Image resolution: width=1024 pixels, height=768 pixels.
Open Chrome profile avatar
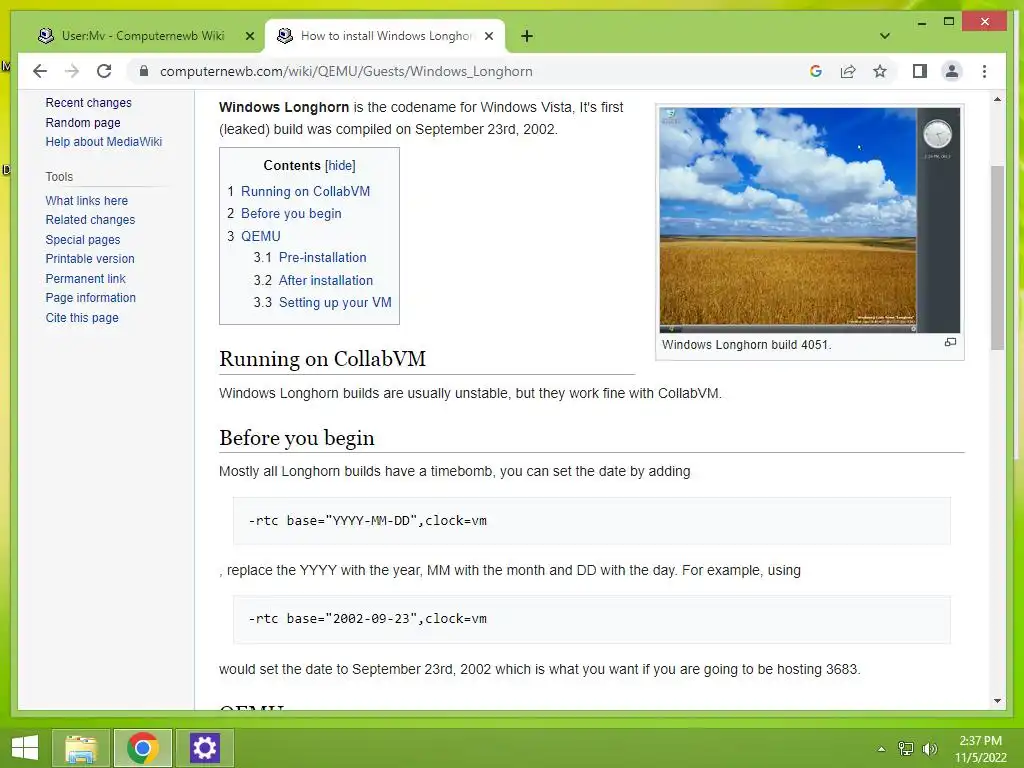tap(952, 71)
